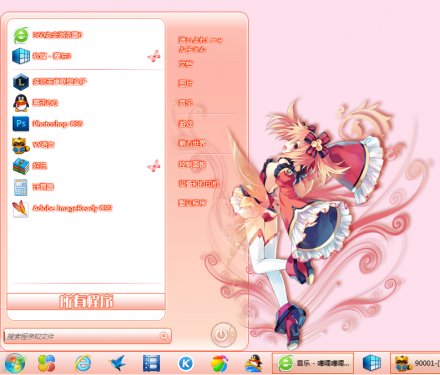
Task: Open Documents (文档) in right pane
Action: click(x=186, y=64)
